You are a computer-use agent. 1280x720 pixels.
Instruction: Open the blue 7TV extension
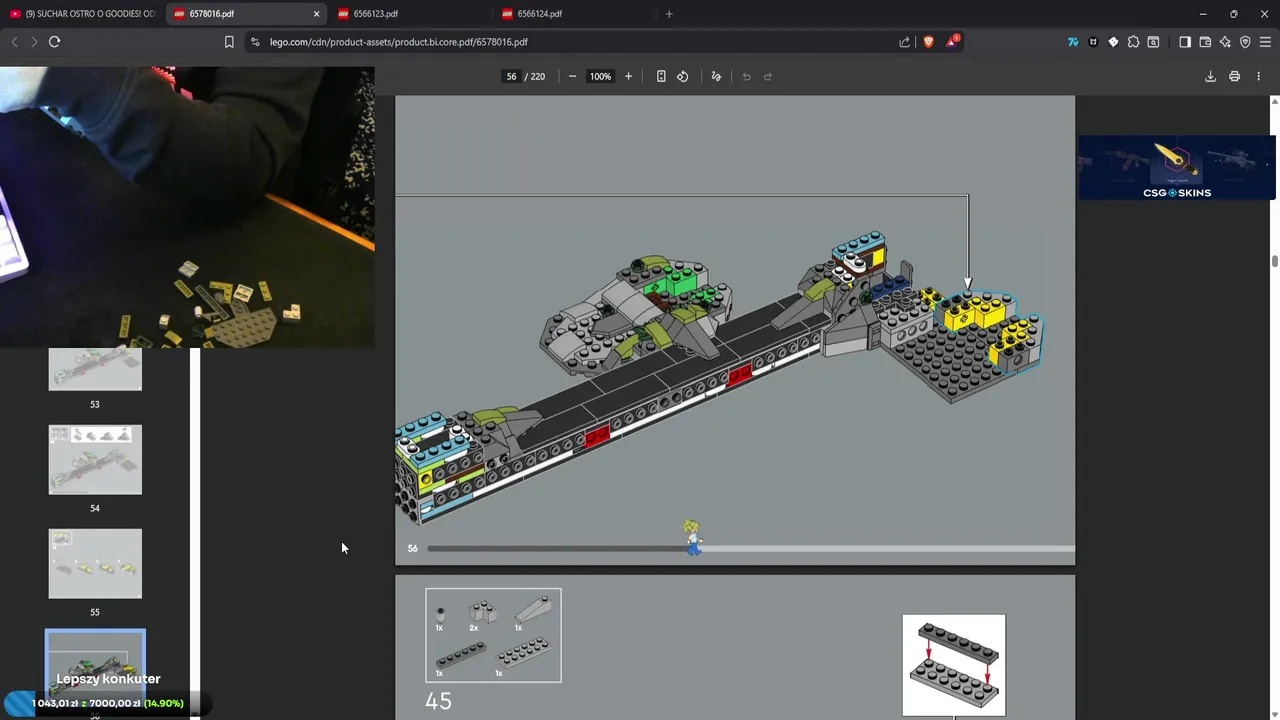coord(1073,42)
